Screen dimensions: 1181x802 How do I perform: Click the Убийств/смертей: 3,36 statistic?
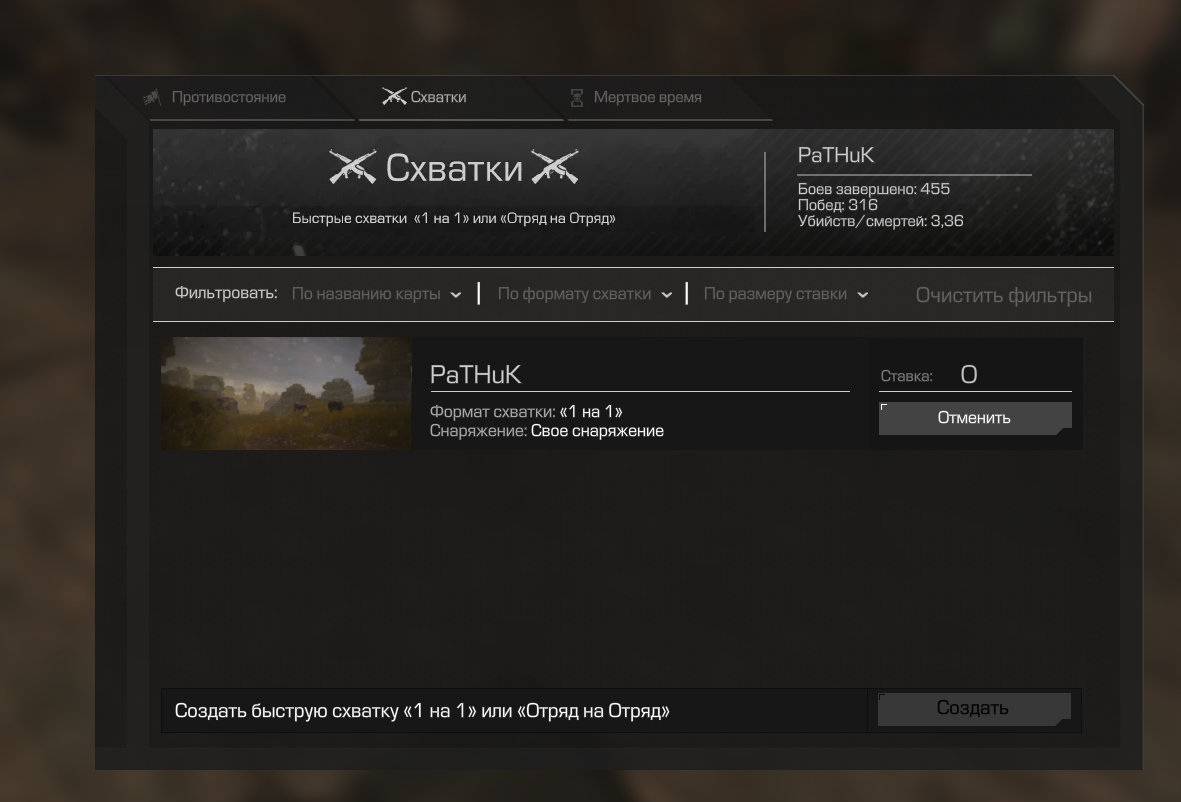(x=880, y=221)
